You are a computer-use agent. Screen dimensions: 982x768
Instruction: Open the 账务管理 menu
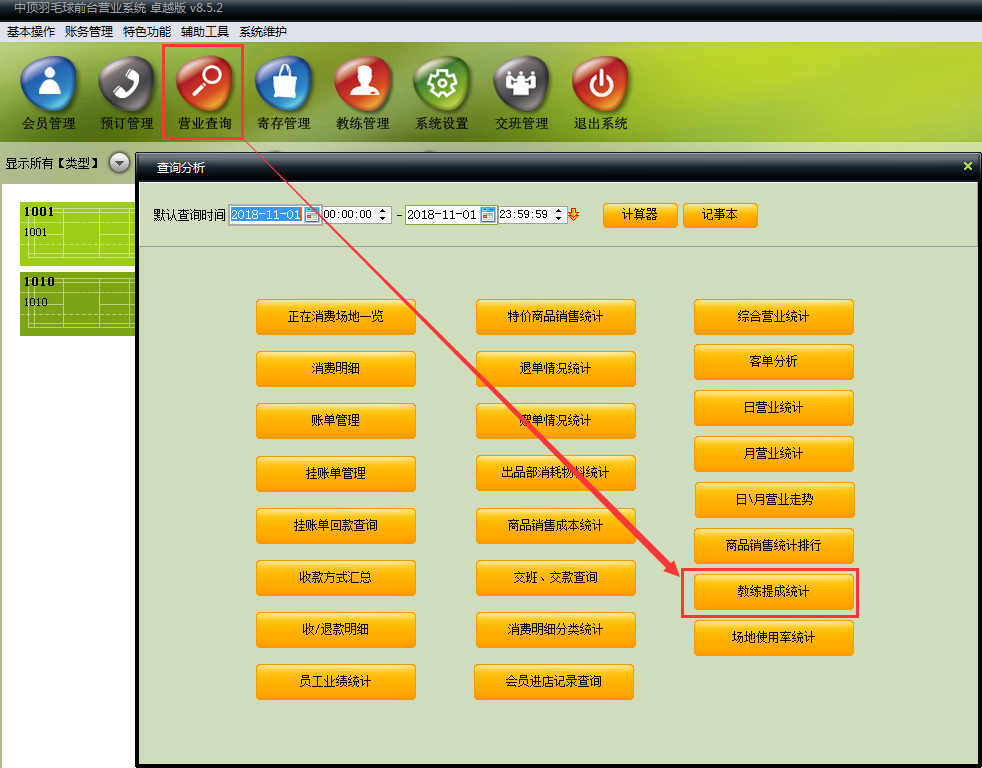point(88,32)
